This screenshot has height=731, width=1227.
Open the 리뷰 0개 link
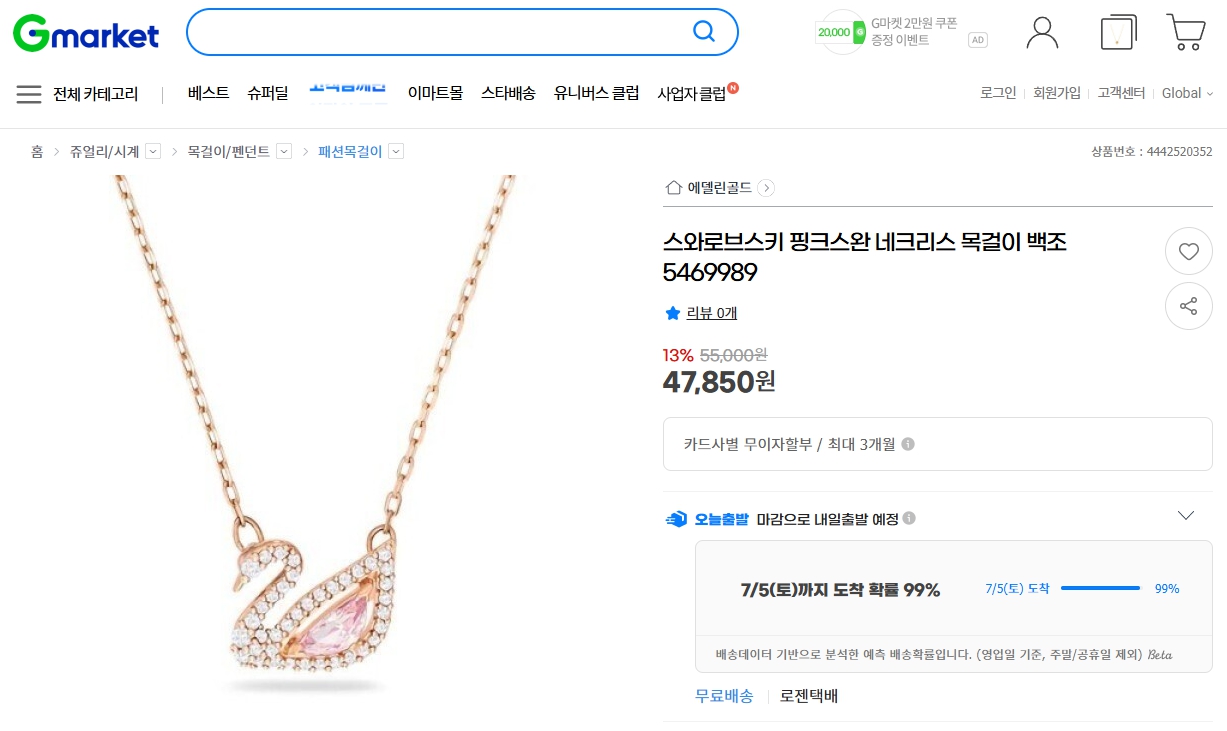click(x=711, y=313)
